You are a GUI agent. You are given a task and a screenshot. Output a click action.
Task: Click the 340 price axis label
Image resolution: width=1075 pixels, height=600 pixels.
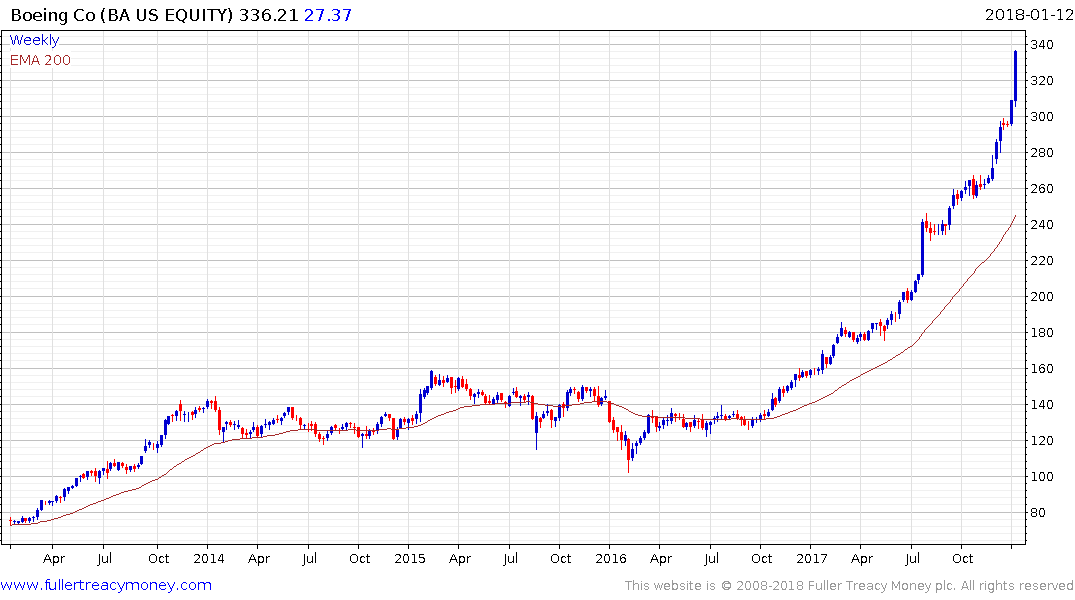pos(1042,45)
